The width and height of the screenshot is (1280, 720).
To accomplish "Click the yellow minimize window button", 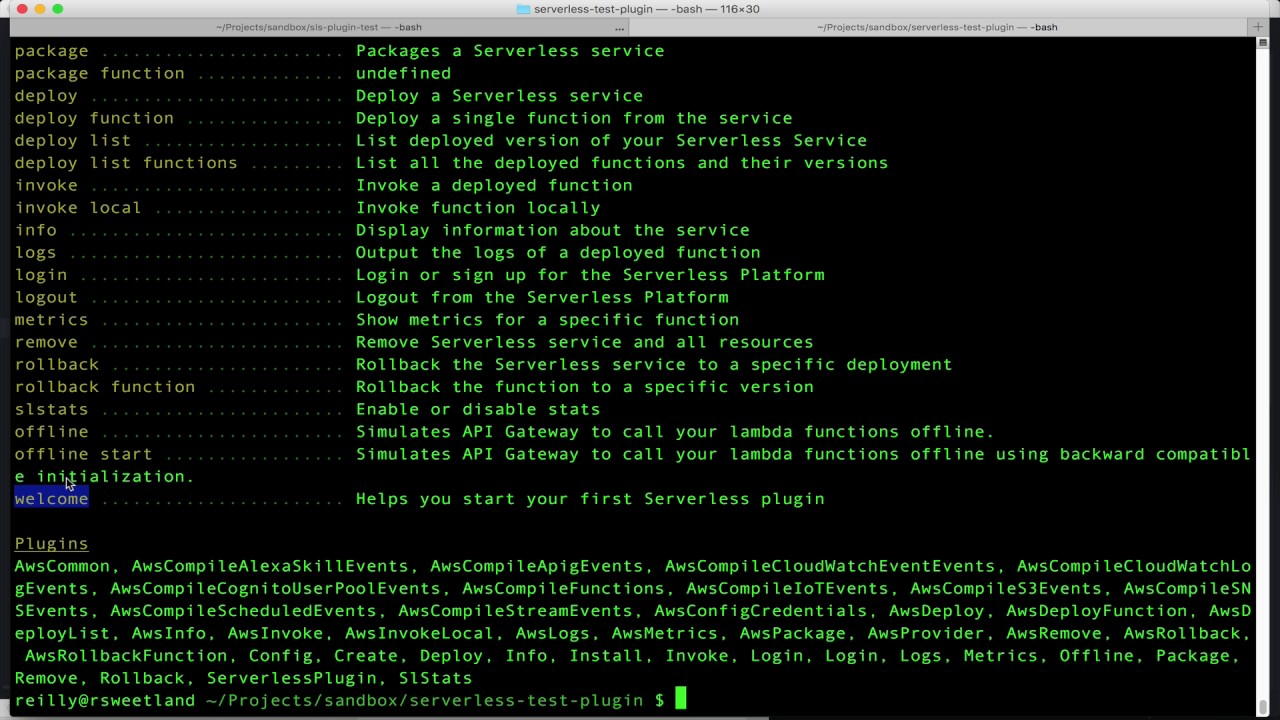I will [x=40, y=9].
